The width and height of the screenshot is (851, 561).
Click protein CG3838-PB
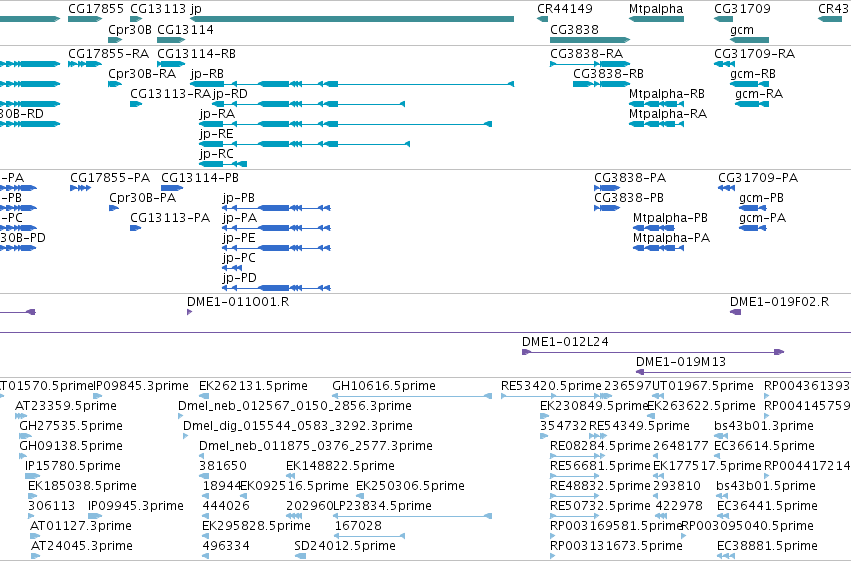(607, 208)
